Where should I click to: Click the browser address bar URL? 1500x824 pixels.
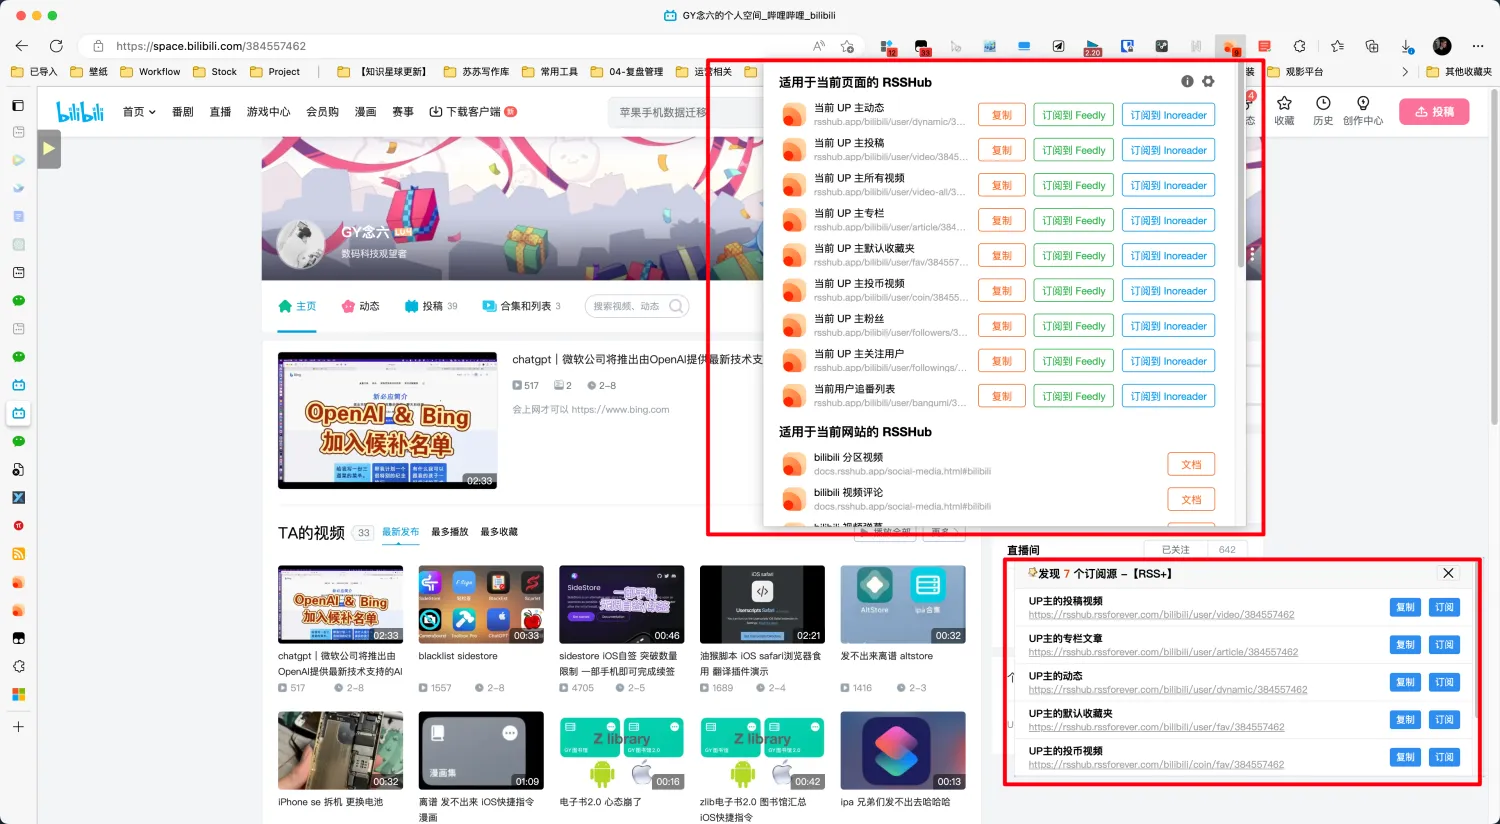[x=211, y=46]
